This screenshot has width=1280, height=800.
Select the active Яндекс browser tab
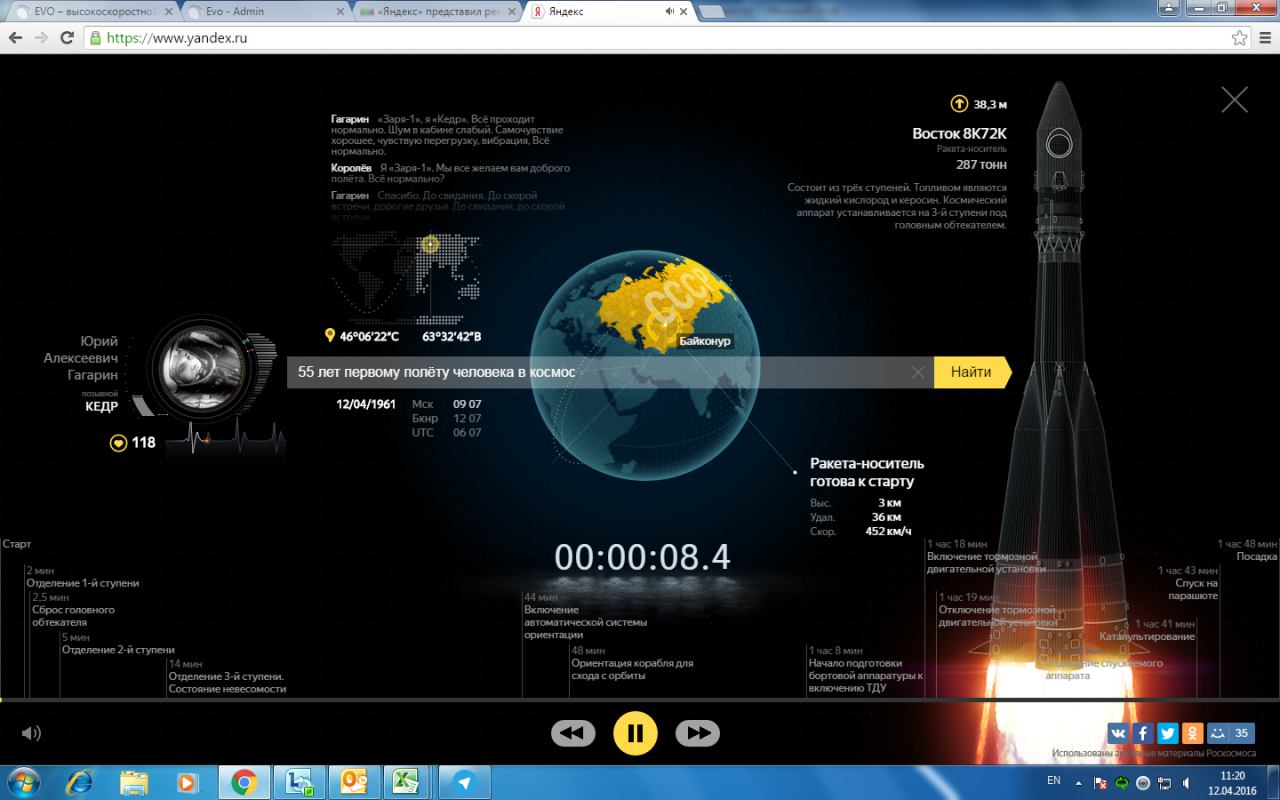coord(609,11)
